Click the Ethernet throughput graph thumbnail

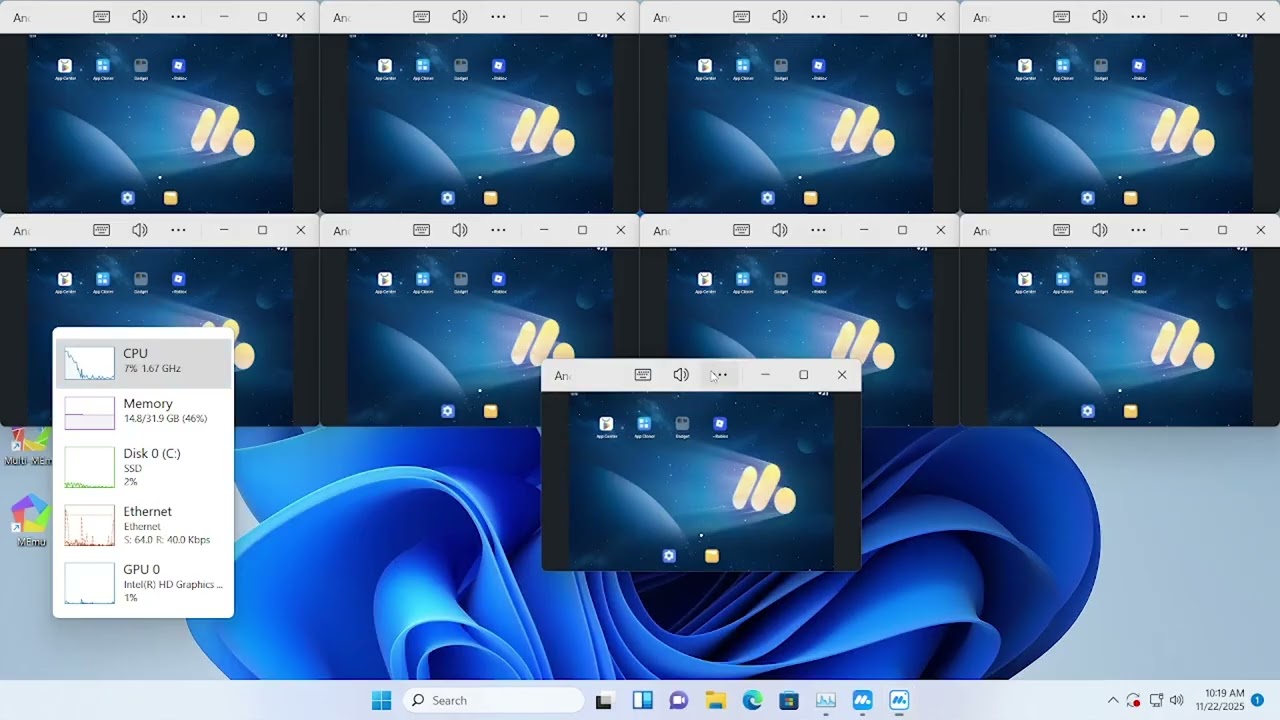[x=90, y=526]
